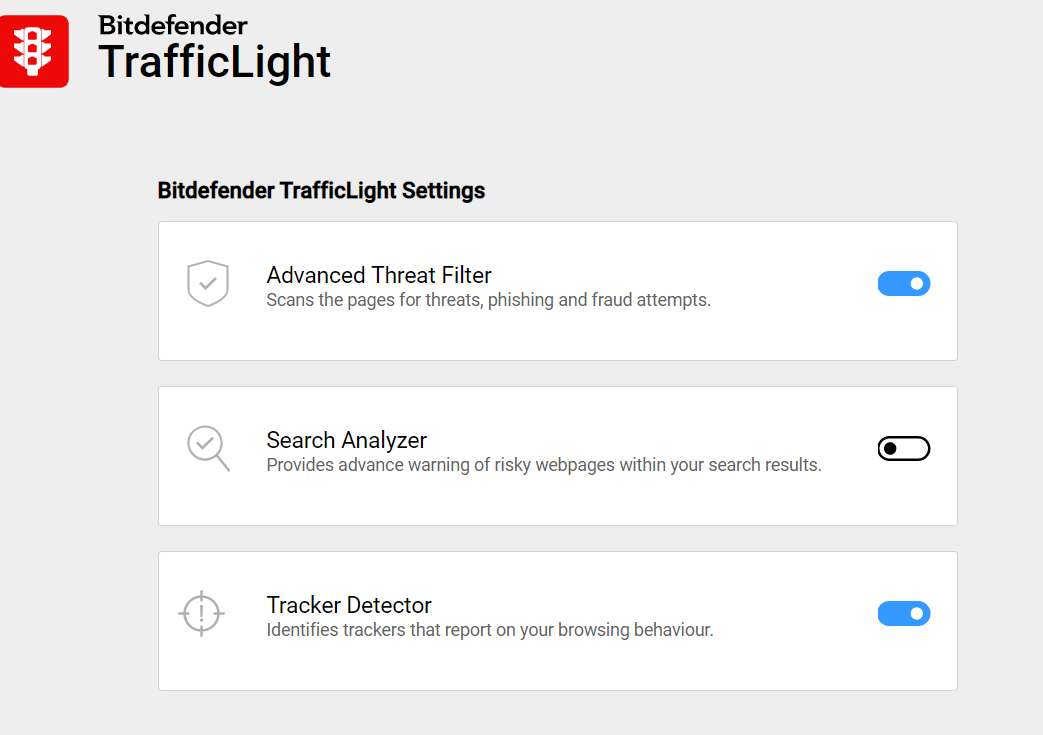Screen dimensions: 1043x735
Task: Select the Search Analyzer title text
Action: tap(346, 440)
